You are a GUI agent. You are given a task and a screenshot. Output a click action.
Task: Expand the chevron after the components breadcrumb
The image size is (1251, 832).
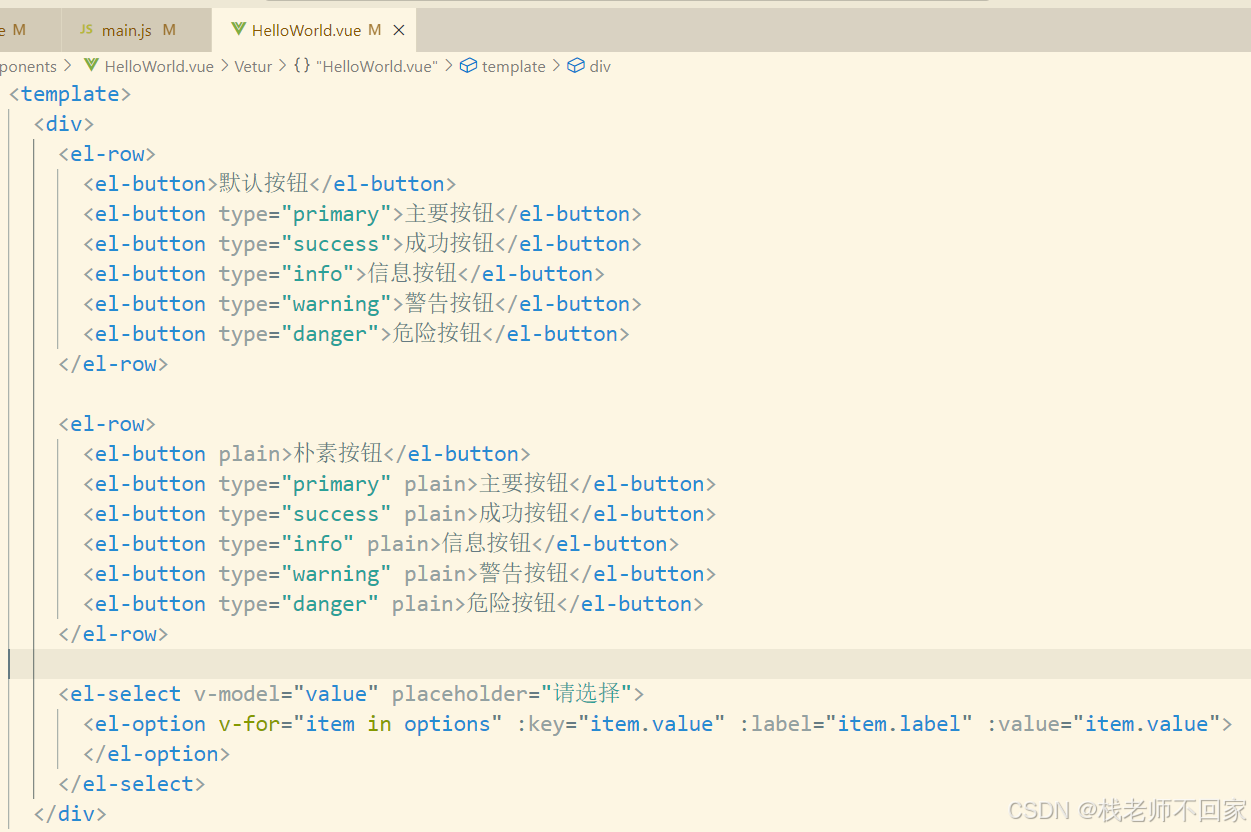(66, 66)
